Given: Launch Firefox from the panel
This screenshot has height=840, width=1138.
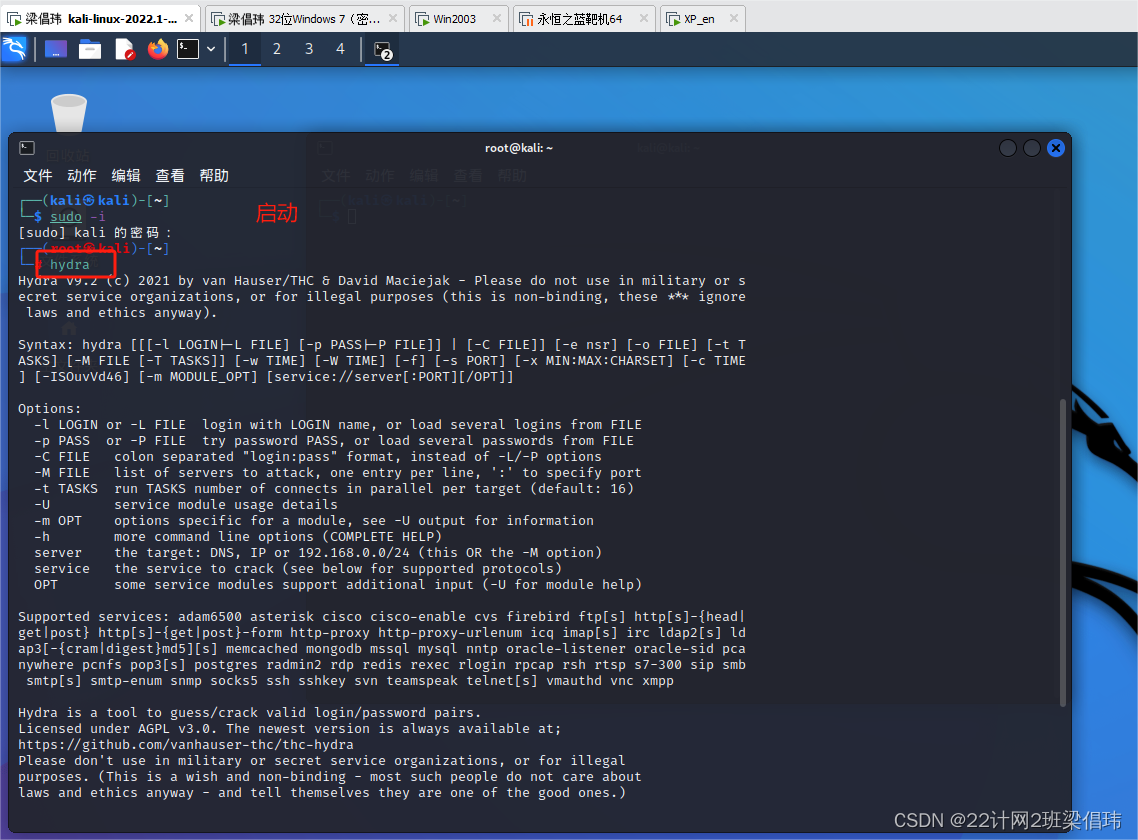Looking at the screenshot, I should pyautogui.click(x=157, y=49).
